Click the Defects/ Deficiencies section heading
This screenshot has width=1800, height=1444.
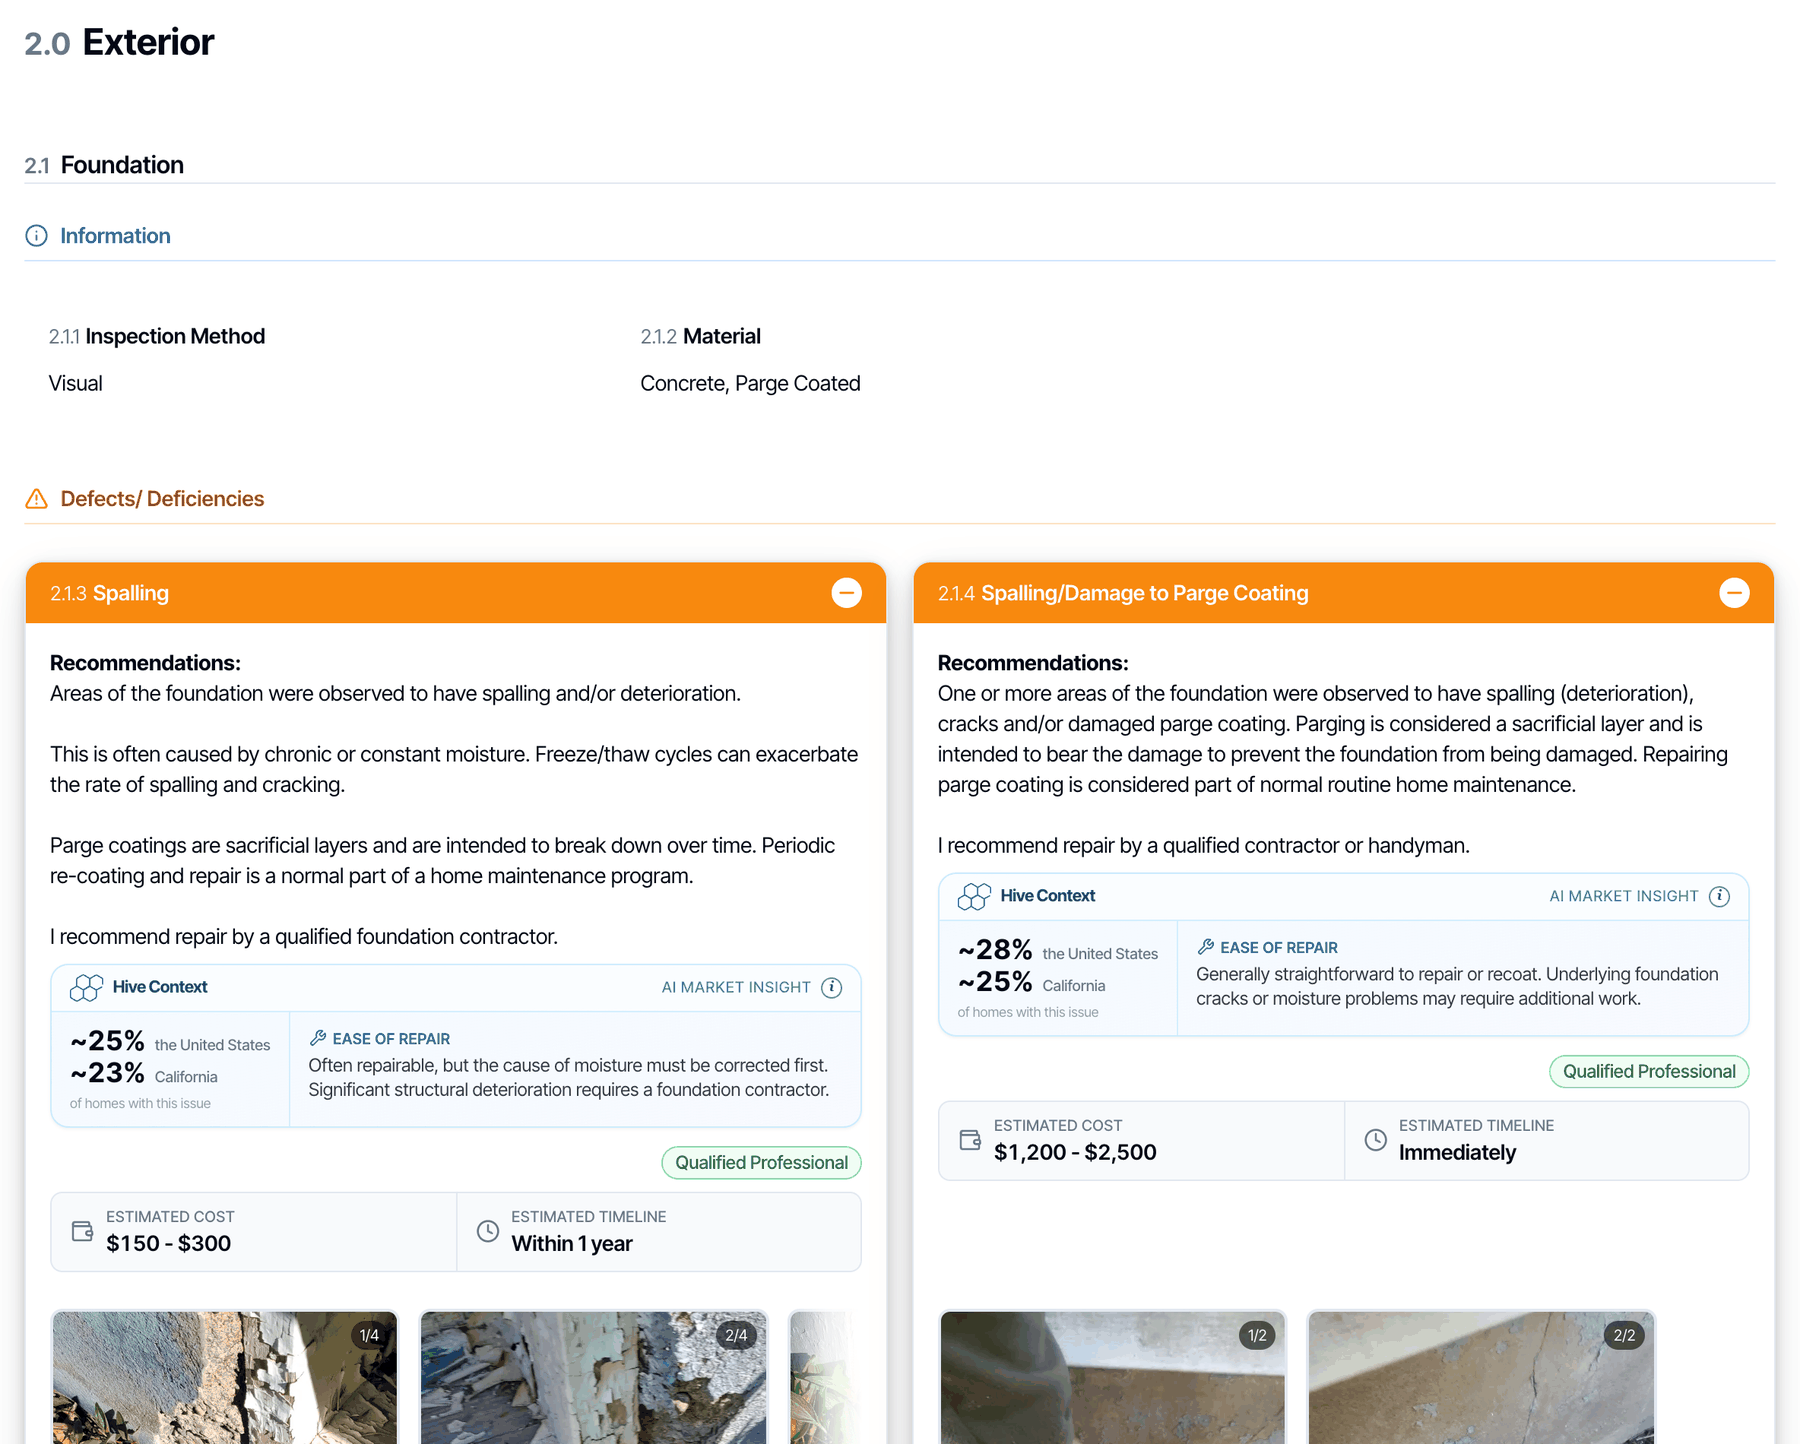click(162, 499)
